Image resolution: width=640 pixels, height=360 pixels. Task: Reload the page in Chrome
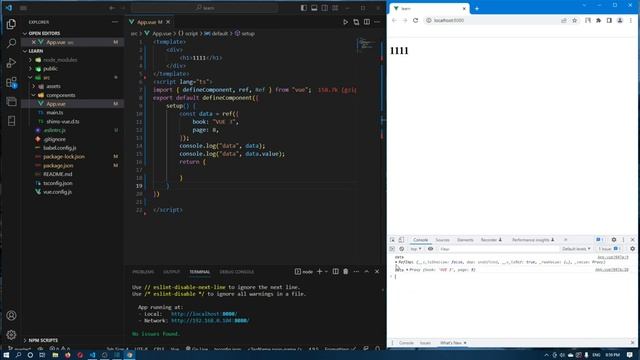click(x=416, y=20)
